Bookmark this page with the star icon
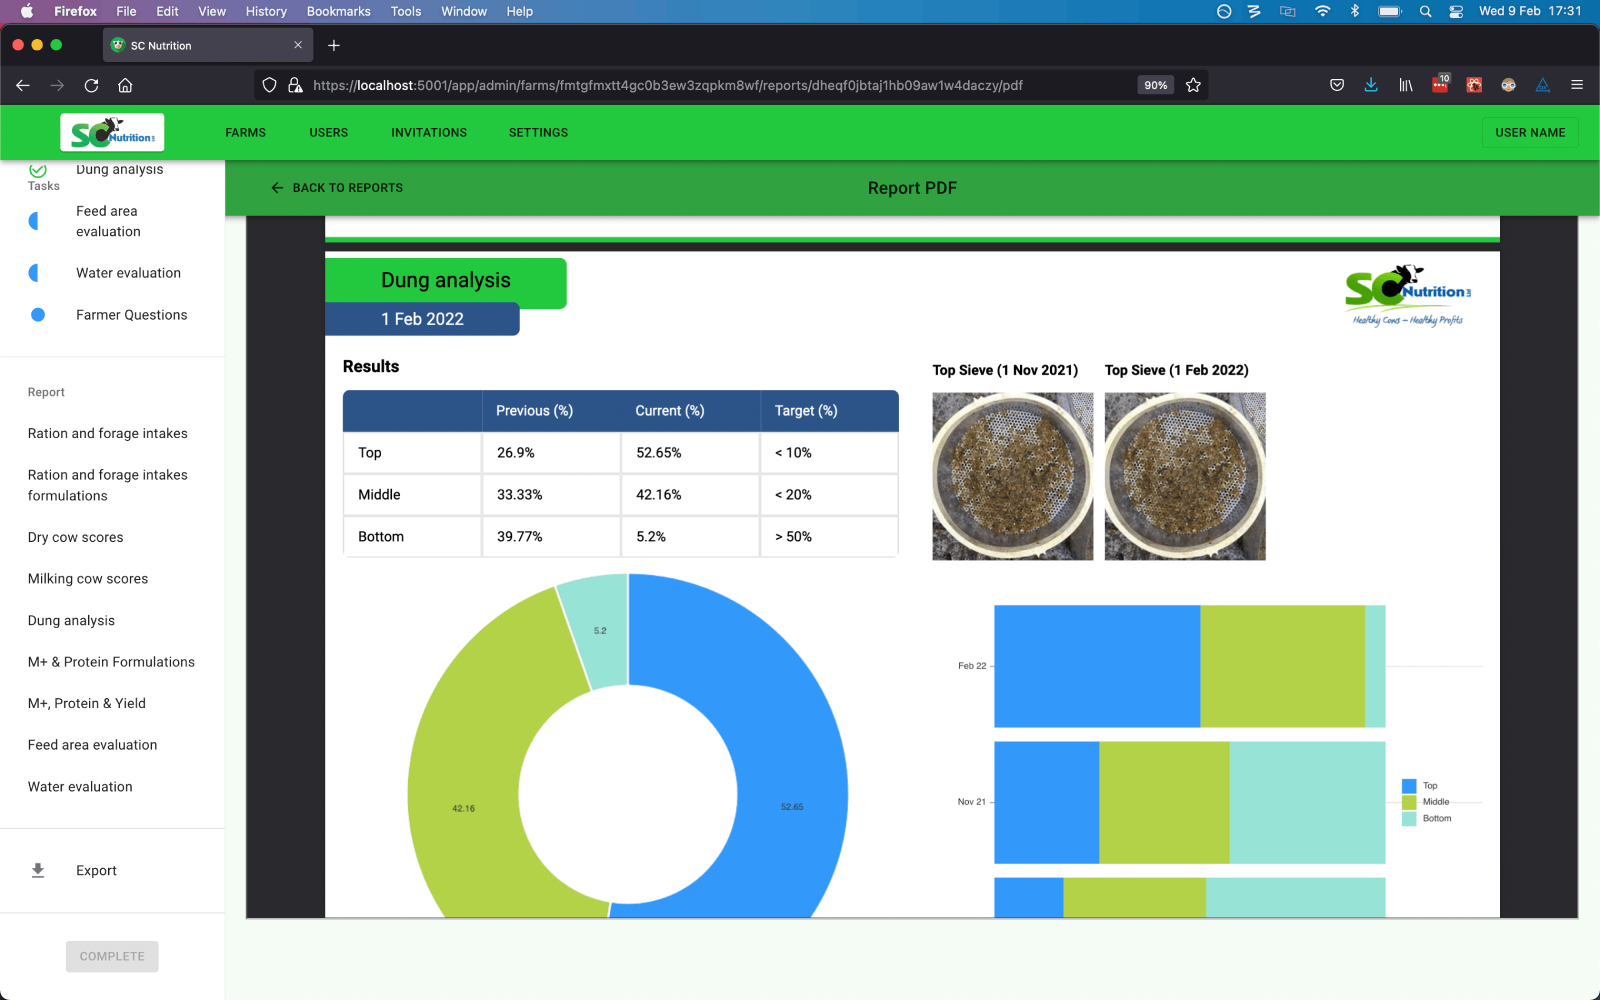This screenshot has height=1000, width=1600. click(1193, 85)
